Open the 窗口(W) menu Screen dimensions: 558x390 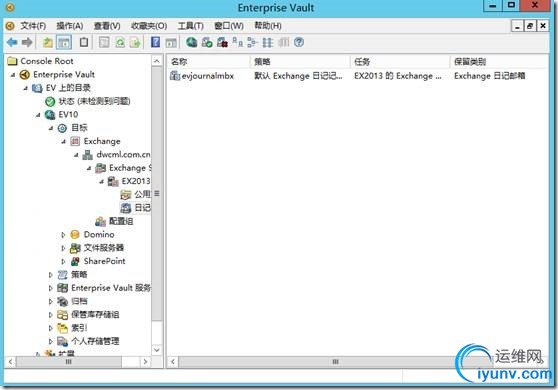pyautogui.click(x=229, y=26)
